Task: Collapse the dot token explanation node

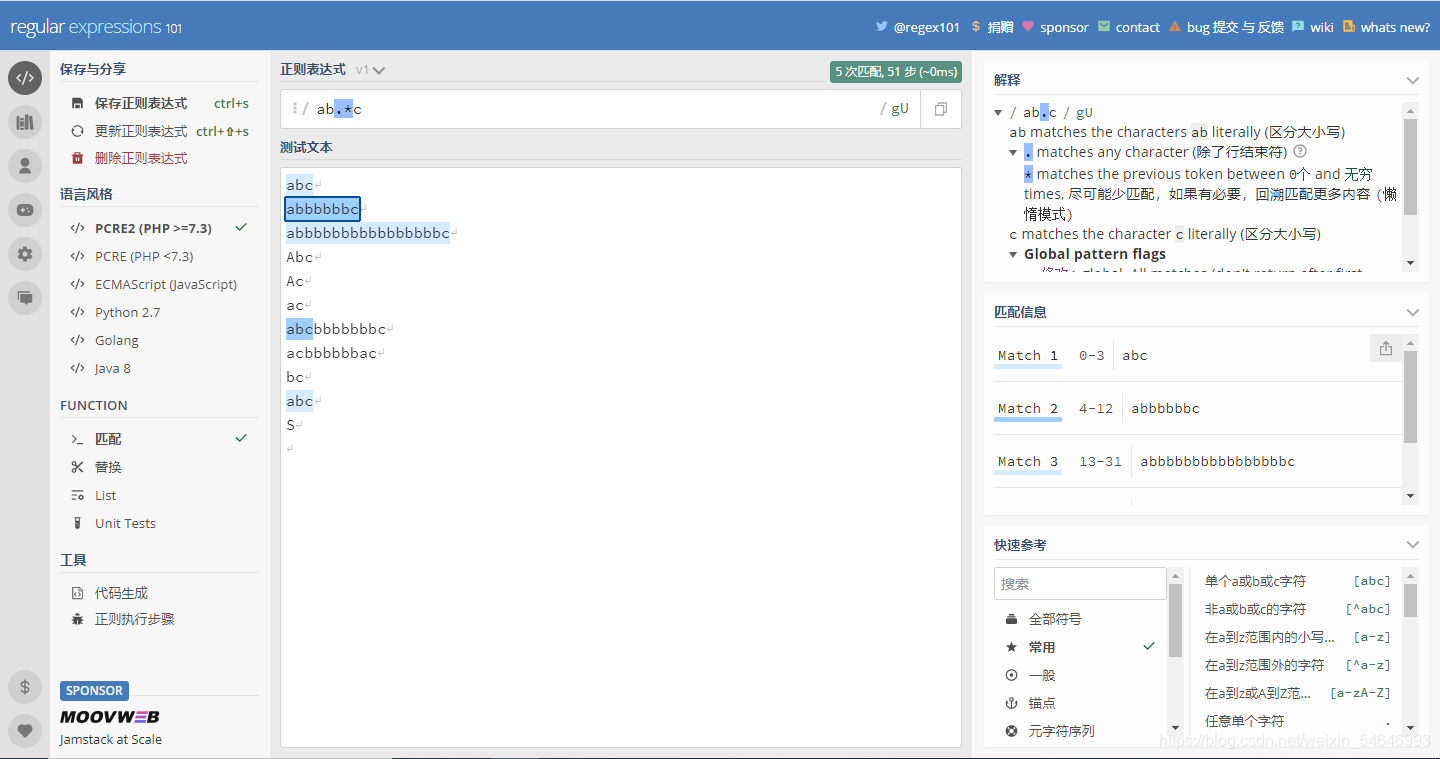Action: pyautogui.click(x=1013, y=153)
